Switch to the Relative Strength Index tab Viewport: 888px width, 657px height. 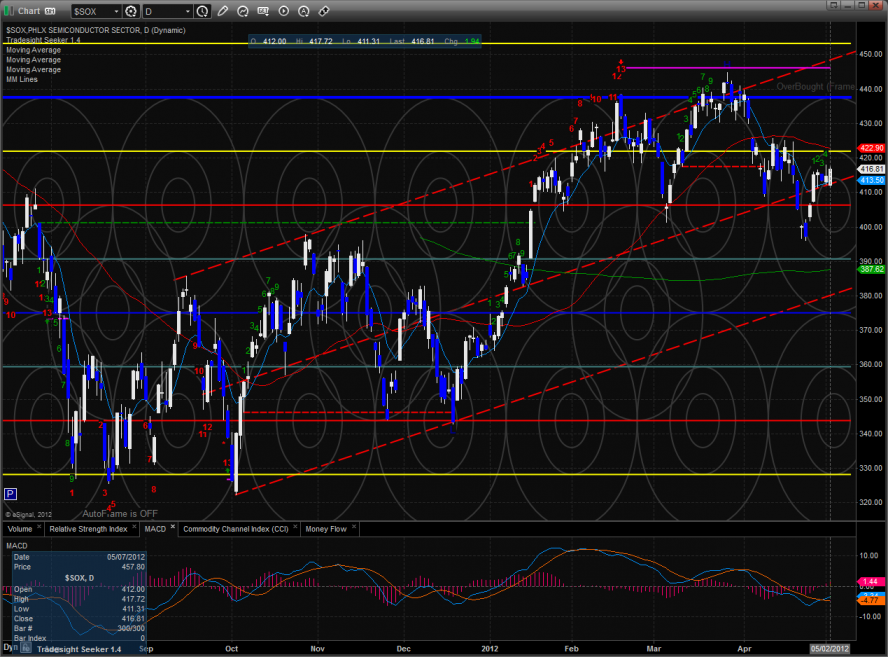pos(89,528)
